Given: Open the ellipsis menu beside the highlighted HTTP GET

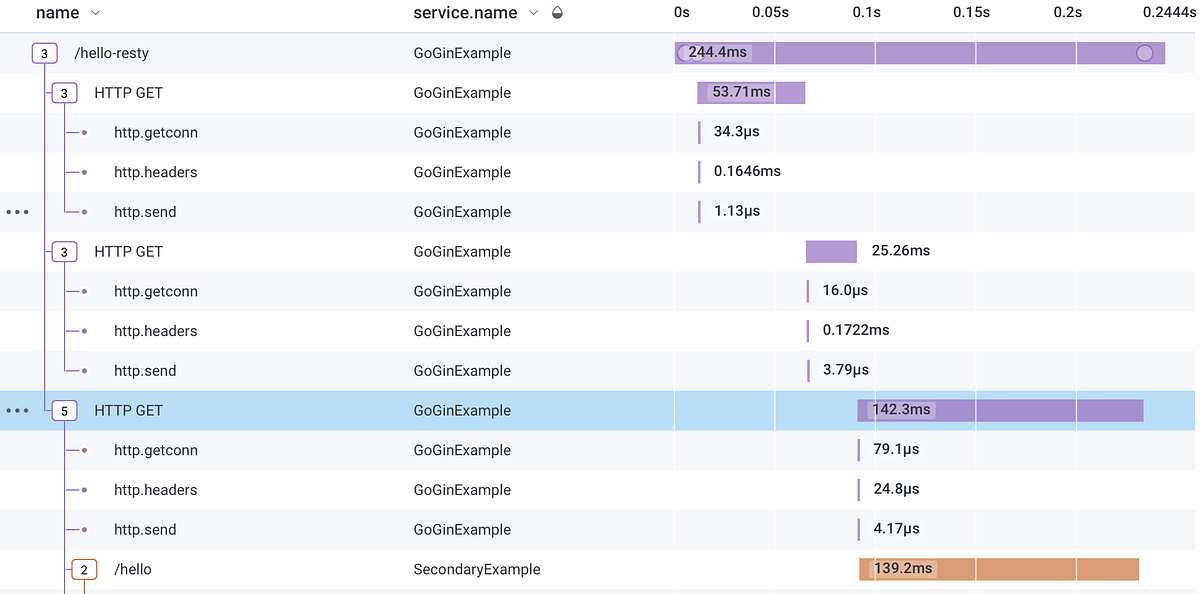Looking at the screenshot, I should 17,410.
